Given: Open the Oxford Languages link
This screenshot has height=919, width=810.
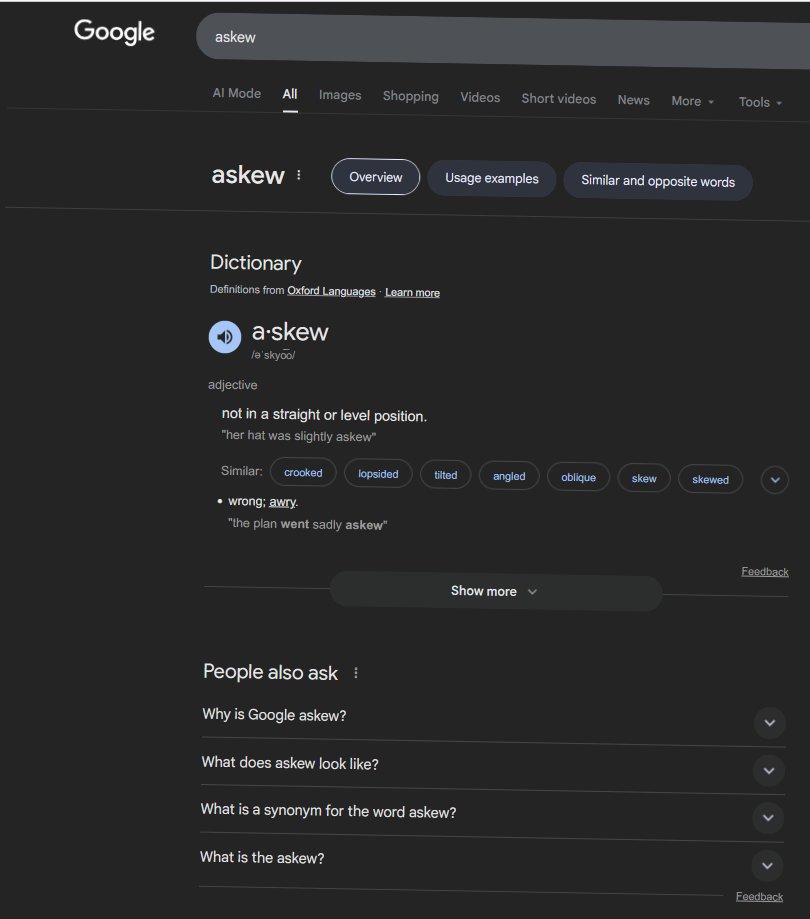Looking at the screenshot, I should [331, 291].
